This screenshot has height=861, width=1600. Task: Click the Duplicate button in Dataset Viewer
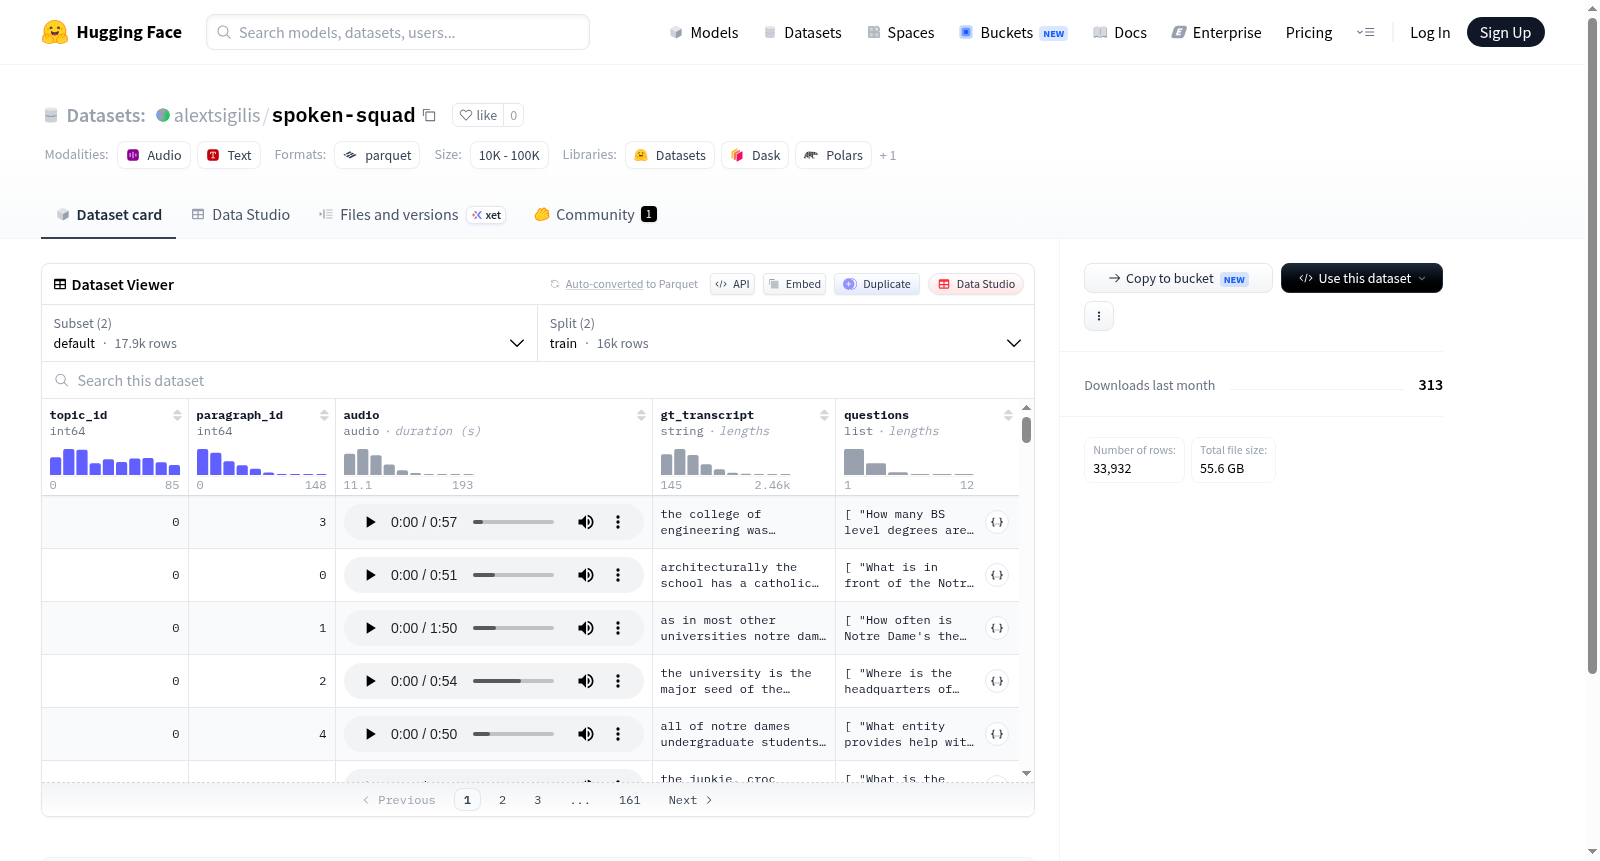coord(877,284)
